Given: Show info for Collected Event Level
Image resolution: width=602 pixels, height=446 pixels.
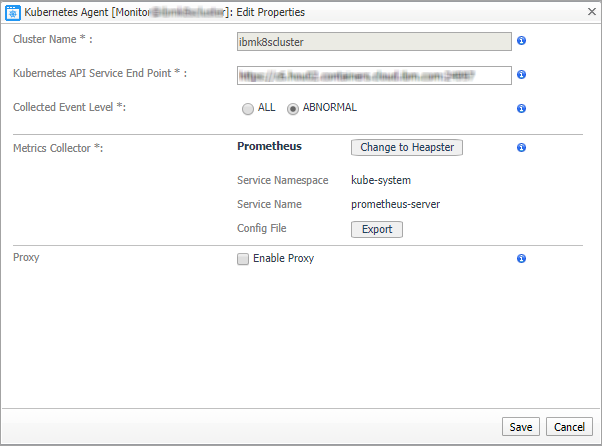Looking at the screenshot, I should (521, 108).
